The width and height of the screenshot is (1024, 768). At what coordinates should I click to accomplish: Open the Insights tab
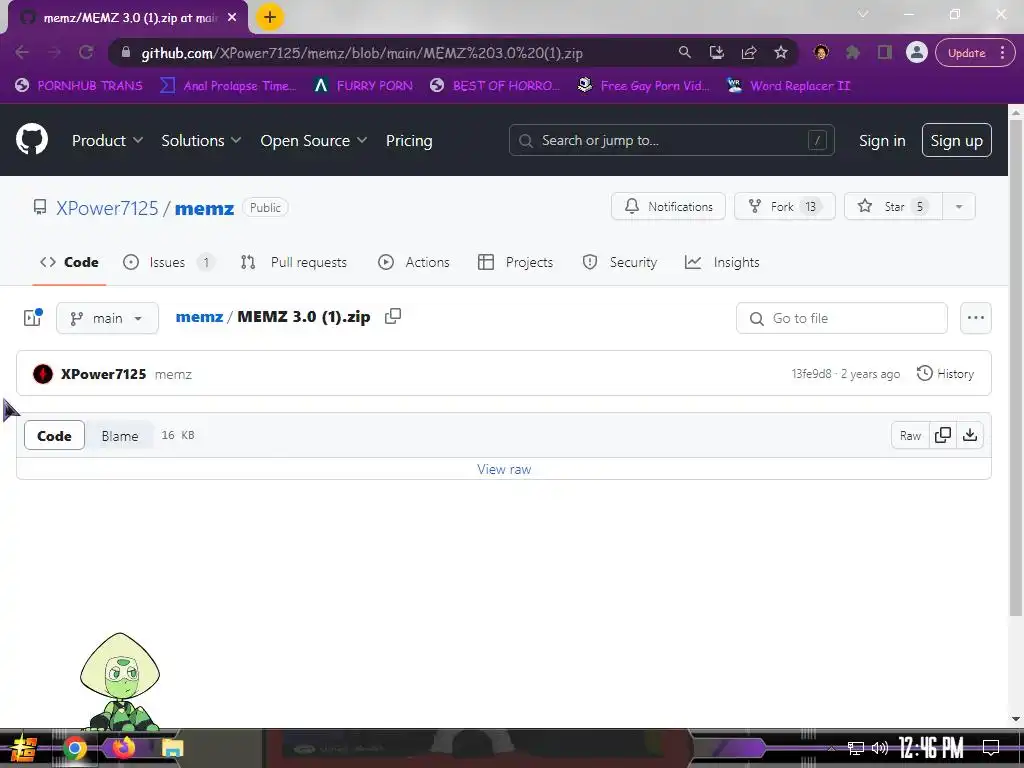[x=722, y=262]
